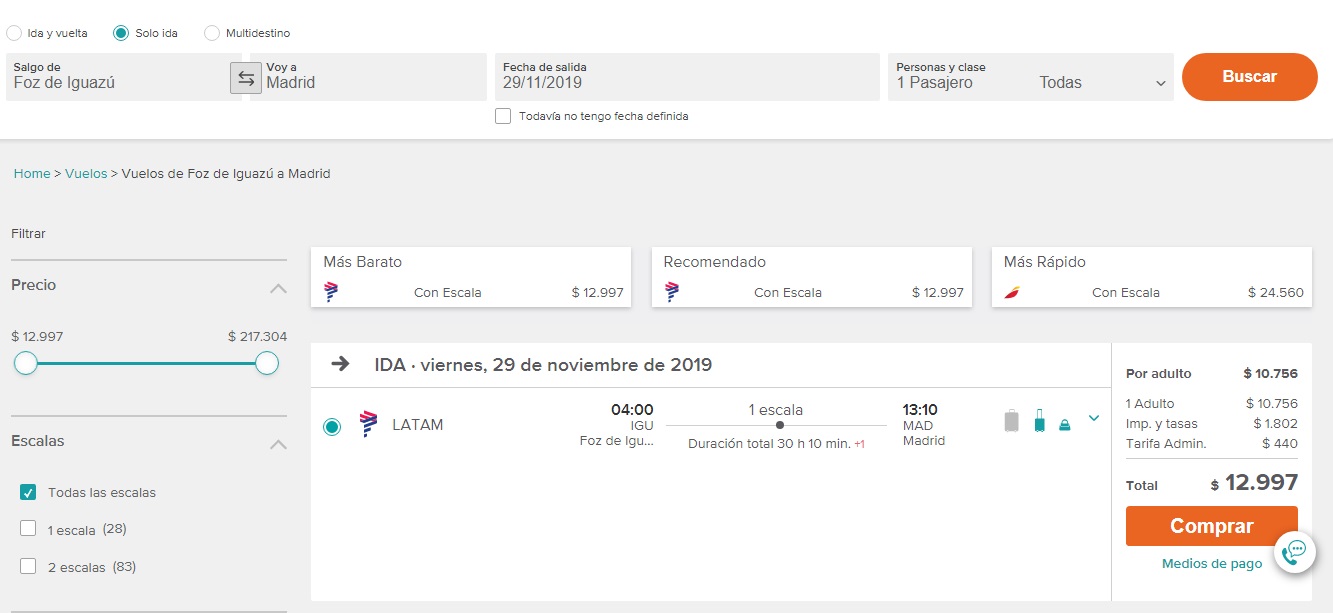
Task: Open the Medios de pago link
Action: coord(1211,564)
